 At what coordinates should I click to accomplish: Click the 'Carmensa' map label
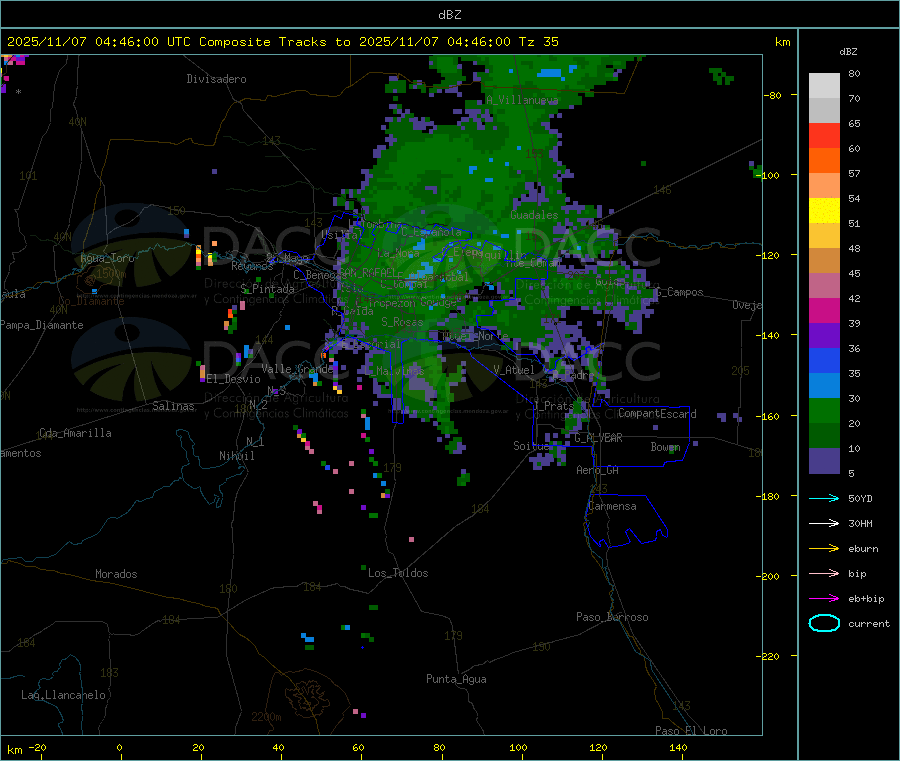pos(612,506)
